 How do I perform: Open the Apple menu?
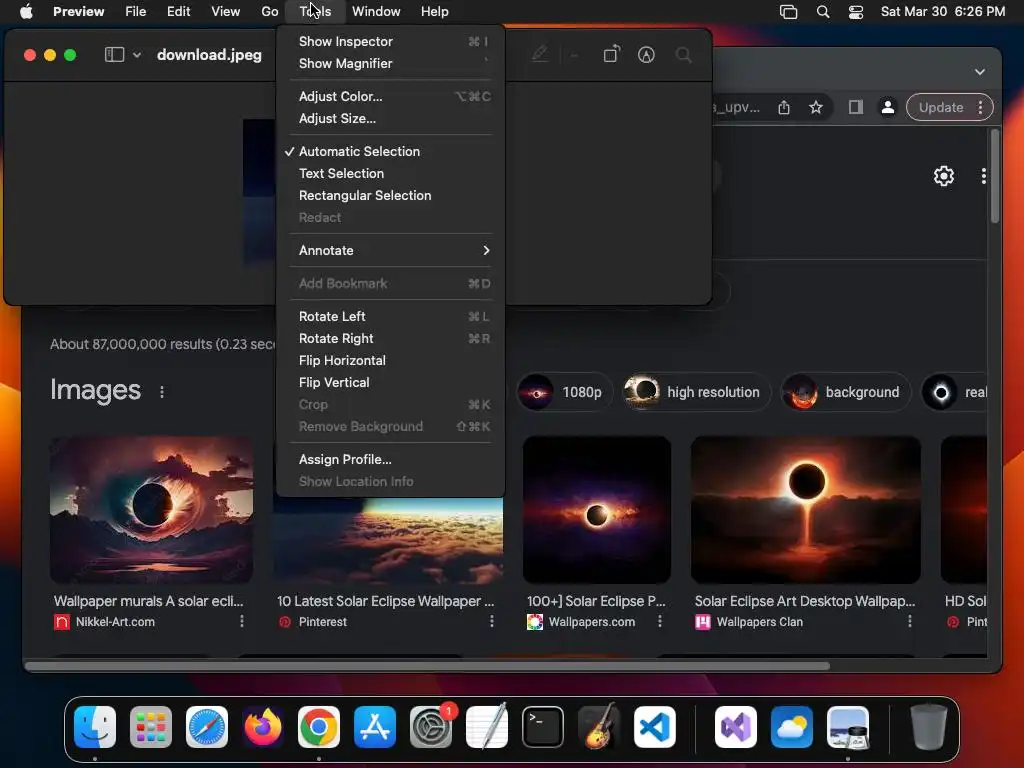[x=26, y=11]
